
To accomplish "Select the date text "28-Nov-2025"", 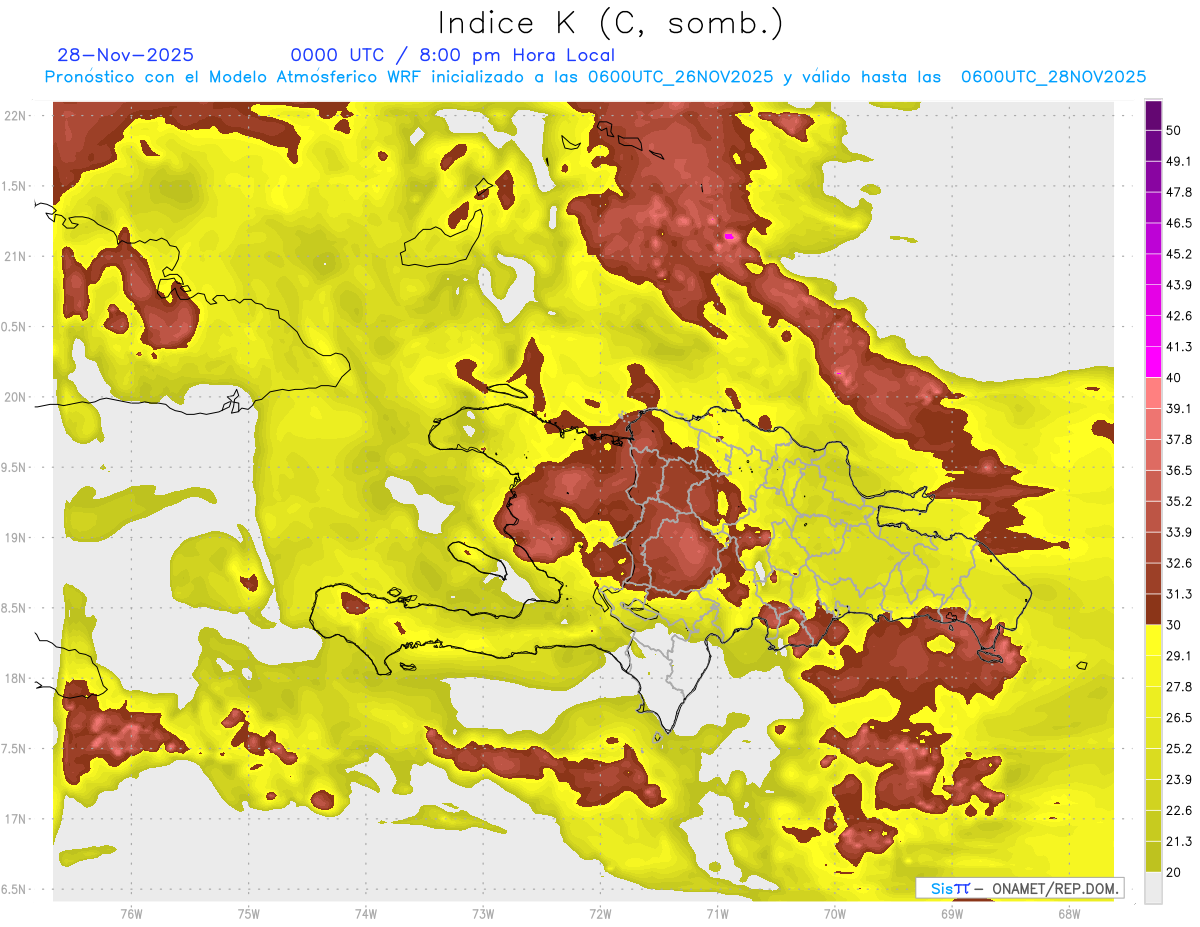I will (126, 55).
